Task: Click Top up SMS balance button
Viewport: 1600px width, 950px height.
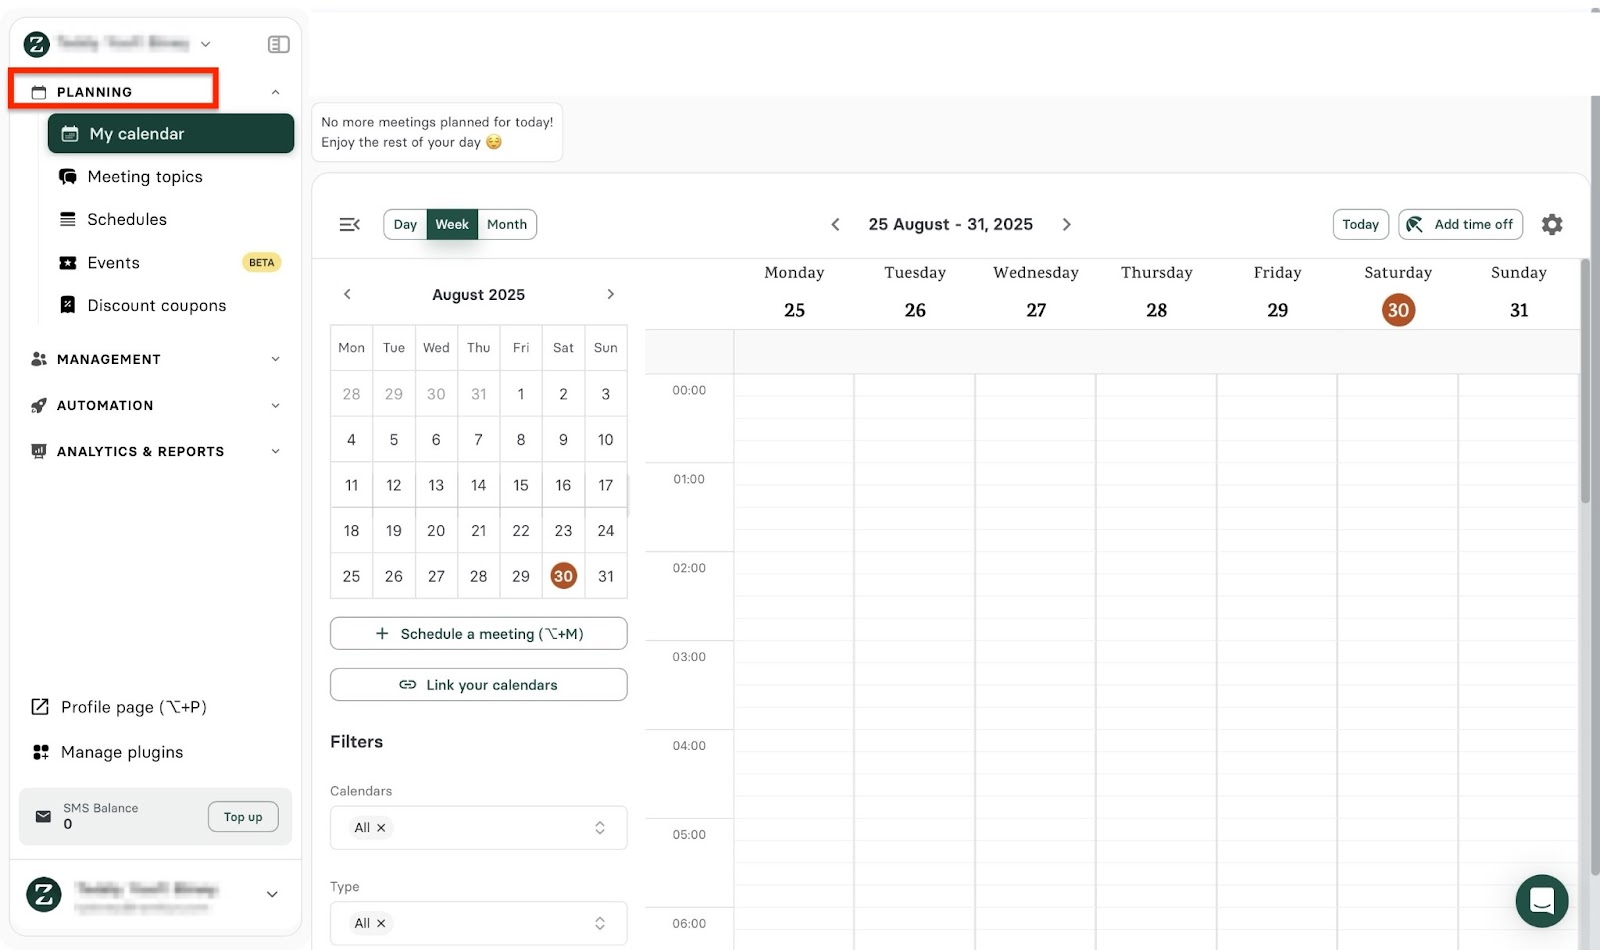Action: pos(243,817)
